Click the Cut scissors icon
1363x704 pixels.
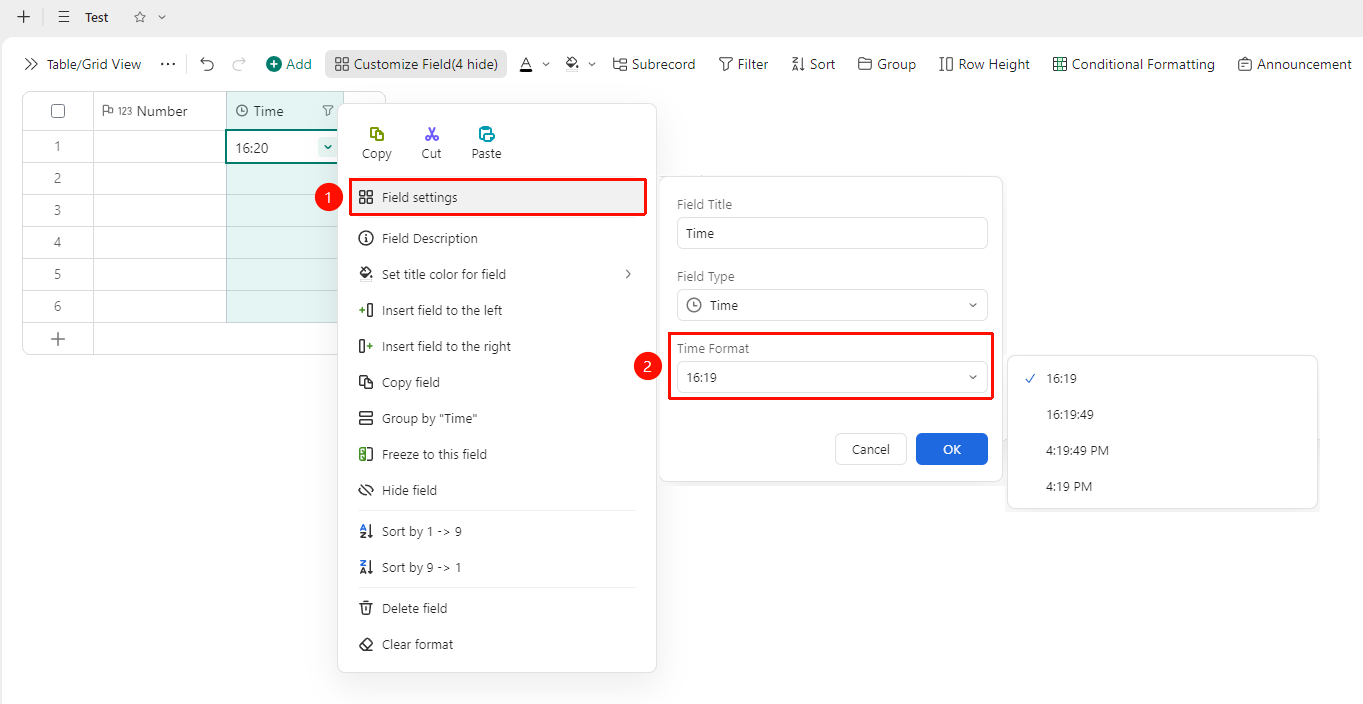pyautogui.click(x=431, y=134)
